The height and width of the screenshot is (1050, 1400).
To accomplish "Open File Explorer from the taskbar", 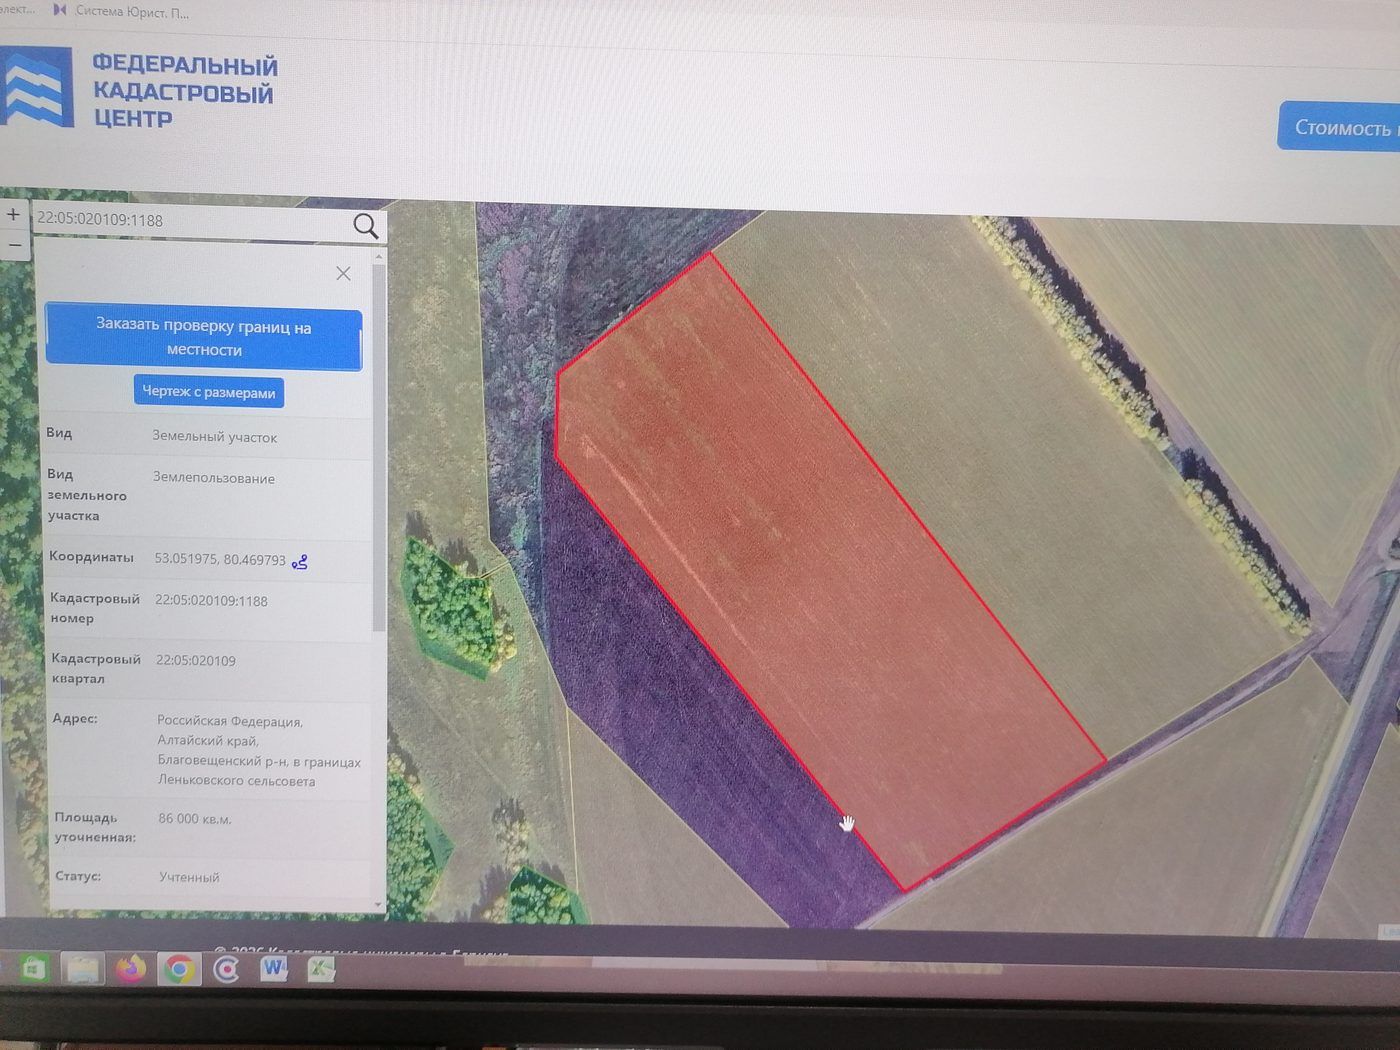I will point(83,969).
